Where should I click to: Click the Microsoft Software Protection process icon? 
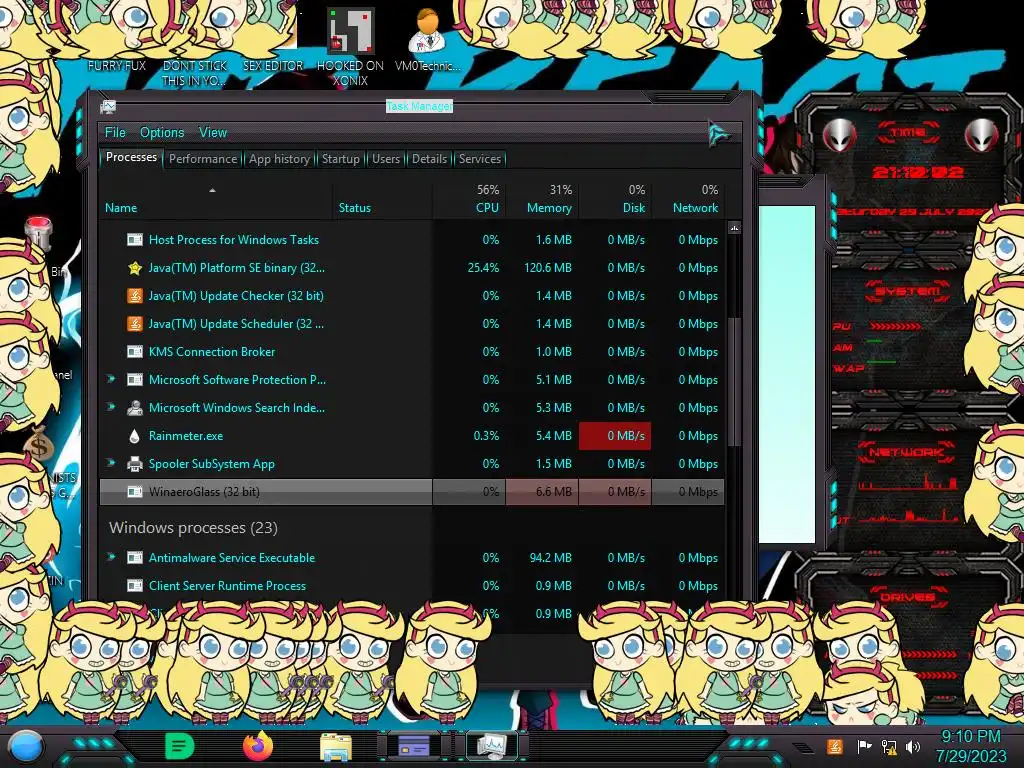[x=135, y=380]
